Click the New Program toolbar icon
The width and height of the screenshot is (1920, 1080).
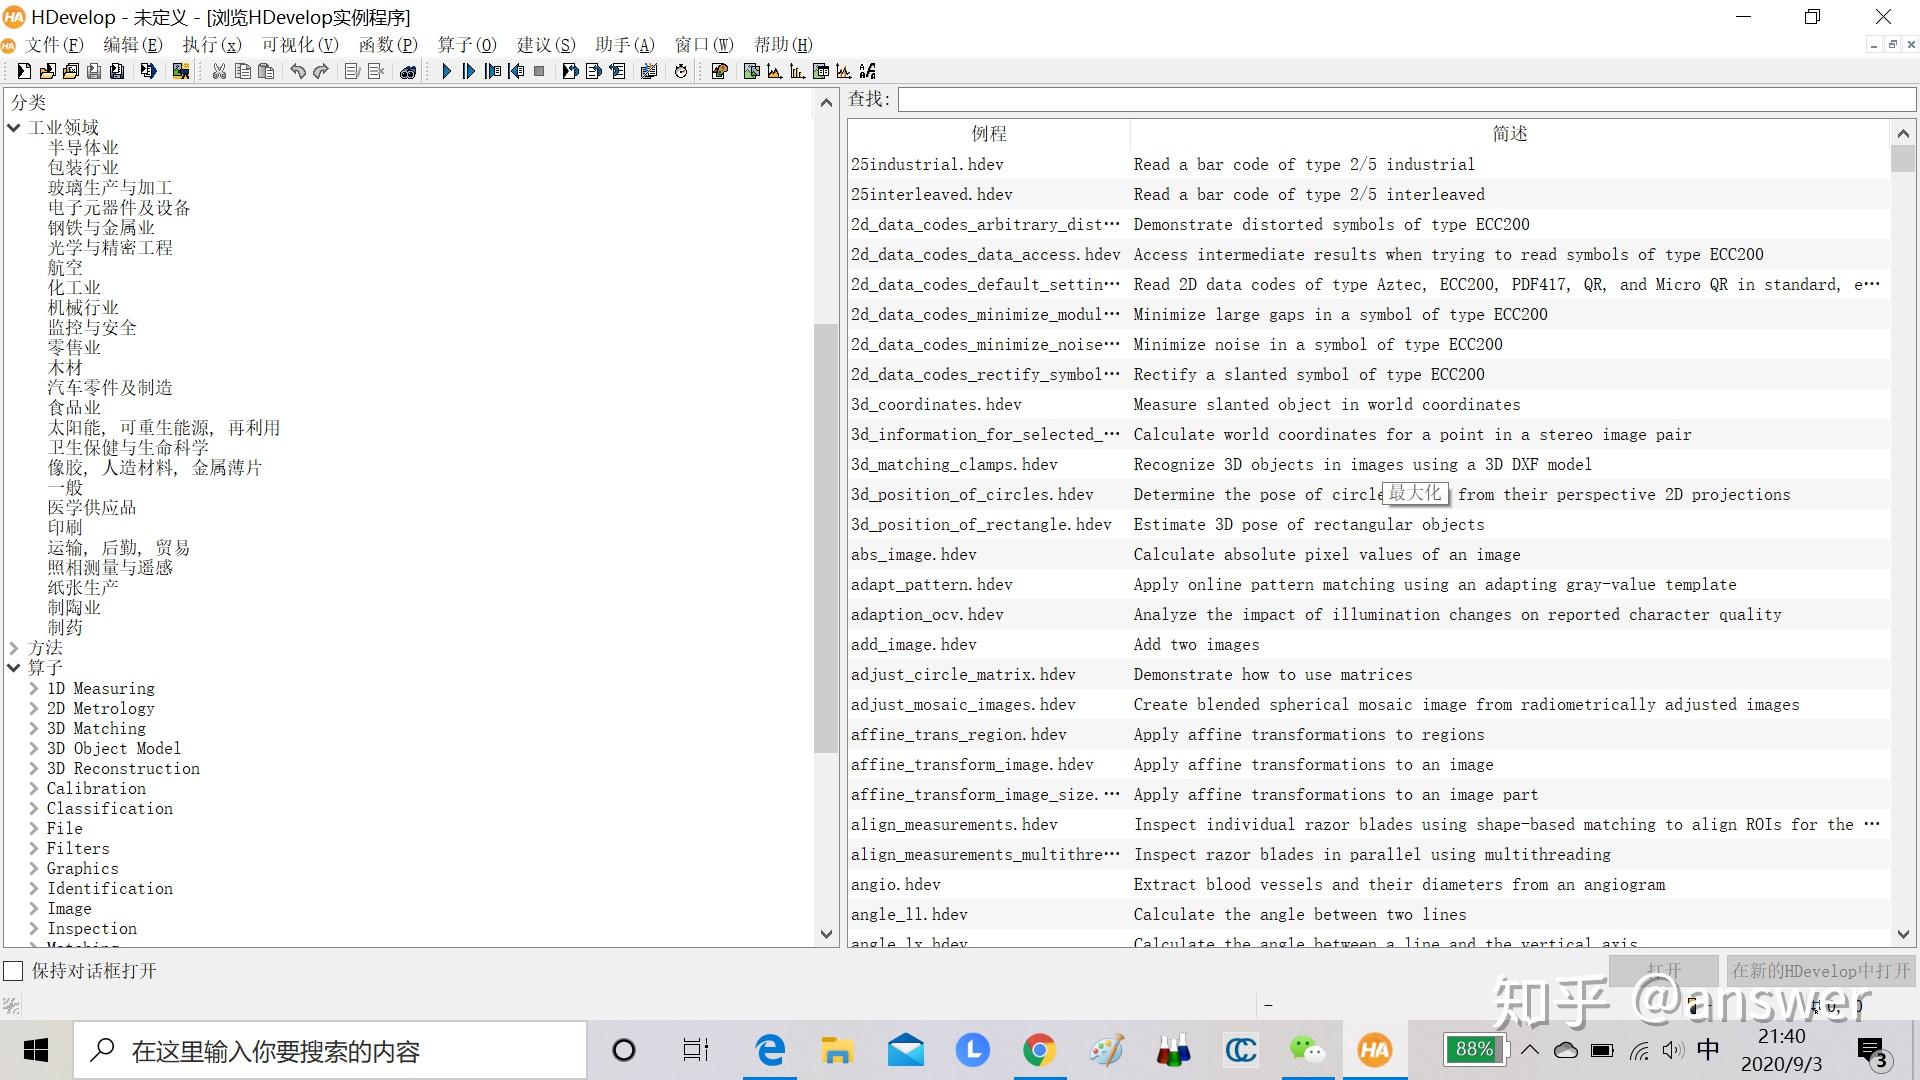coord(24,71)
